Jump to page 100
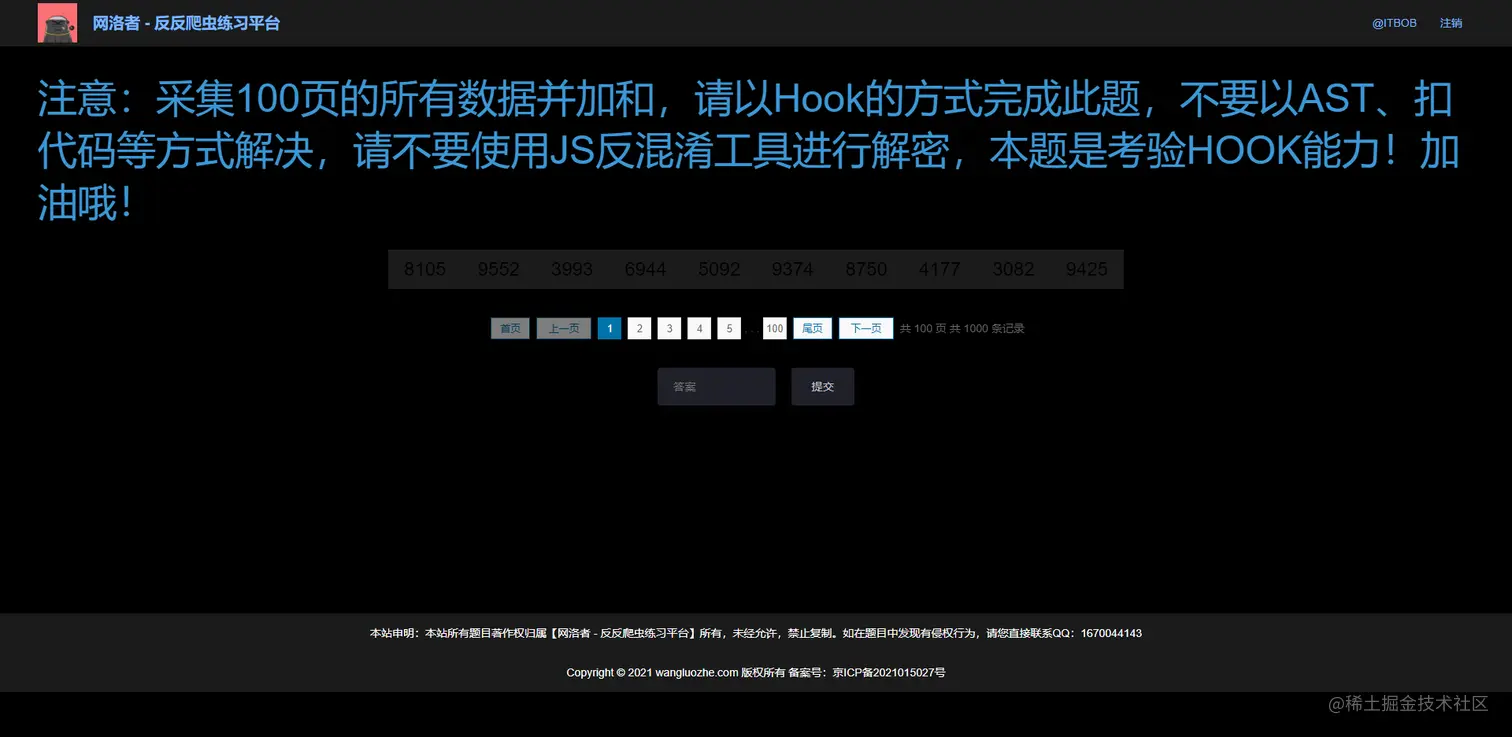Image resolution: width=1512 pixels, height=737 pixels. (x=775, y=328)
